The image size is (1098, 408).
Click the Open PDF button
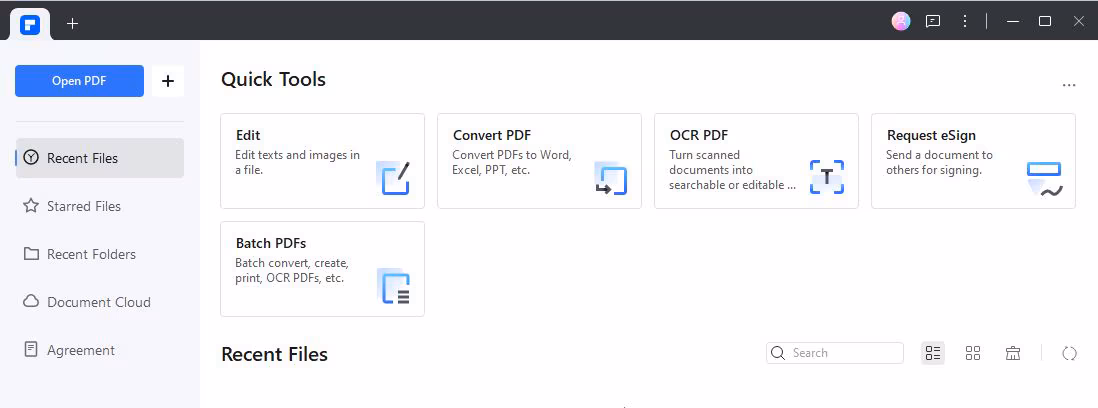[79, 81]
